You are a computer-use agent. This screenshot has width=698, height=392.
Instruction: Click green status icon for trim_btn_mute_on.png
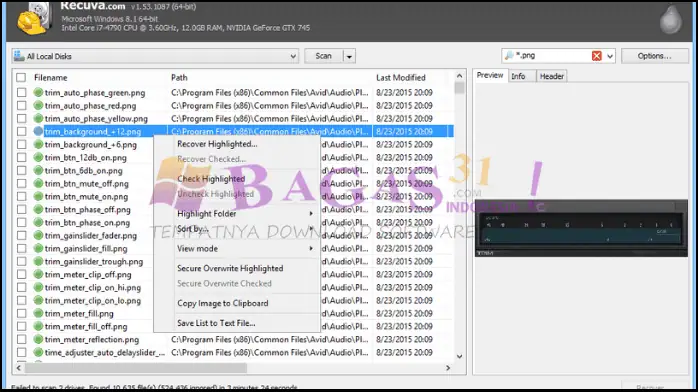(x=38, y=196)
